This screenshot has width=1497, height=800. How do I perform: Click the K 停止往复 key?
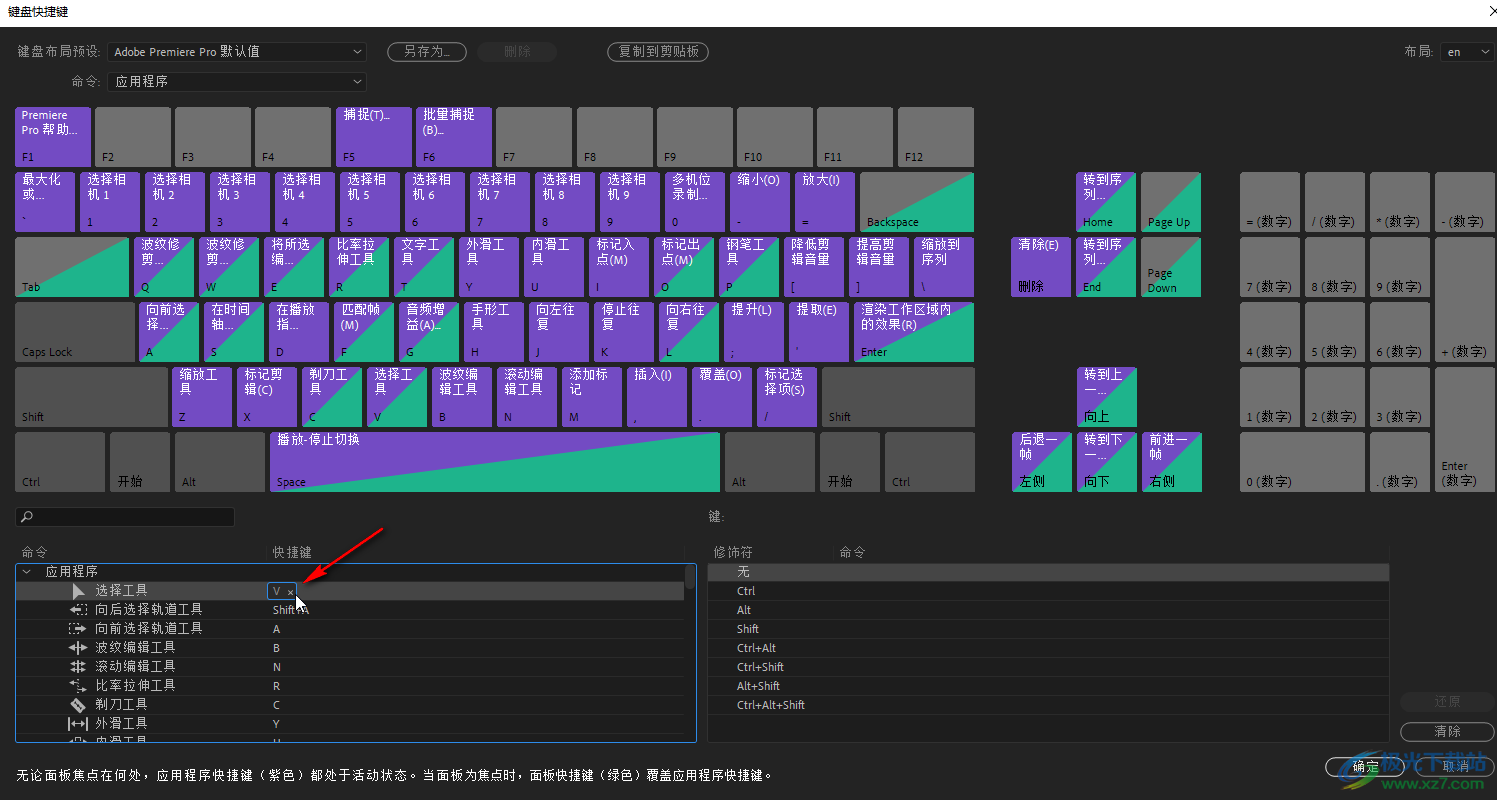[x=624, y=332]
